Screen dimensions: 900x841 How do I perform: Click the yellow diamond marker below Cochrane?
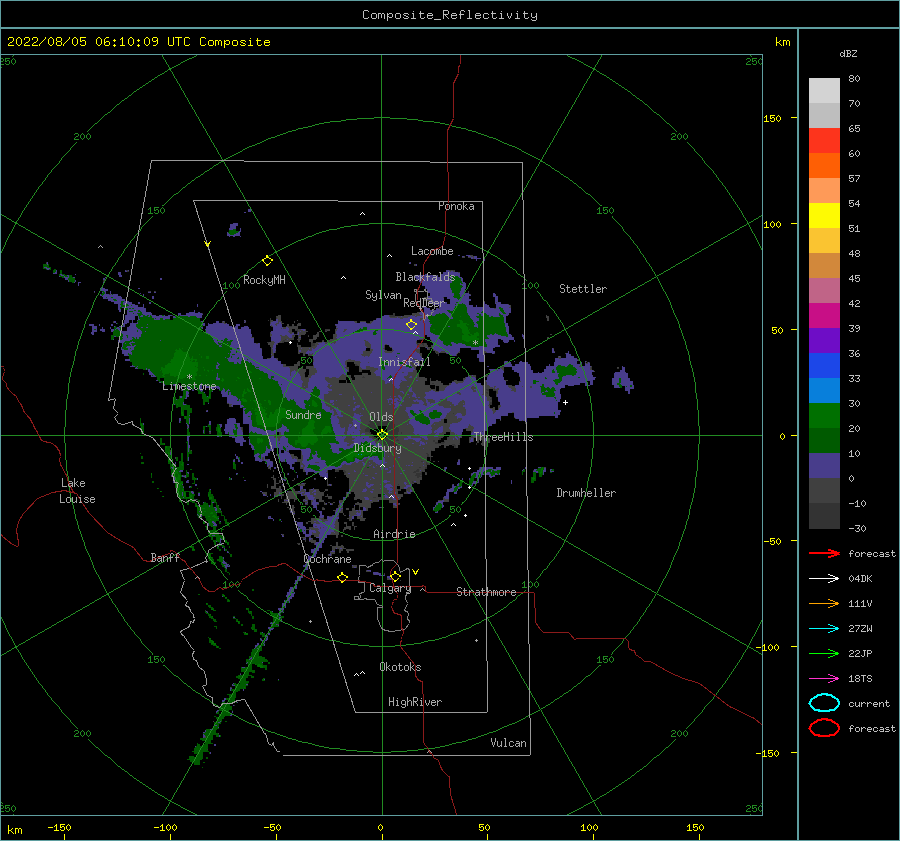pos(342,578)
